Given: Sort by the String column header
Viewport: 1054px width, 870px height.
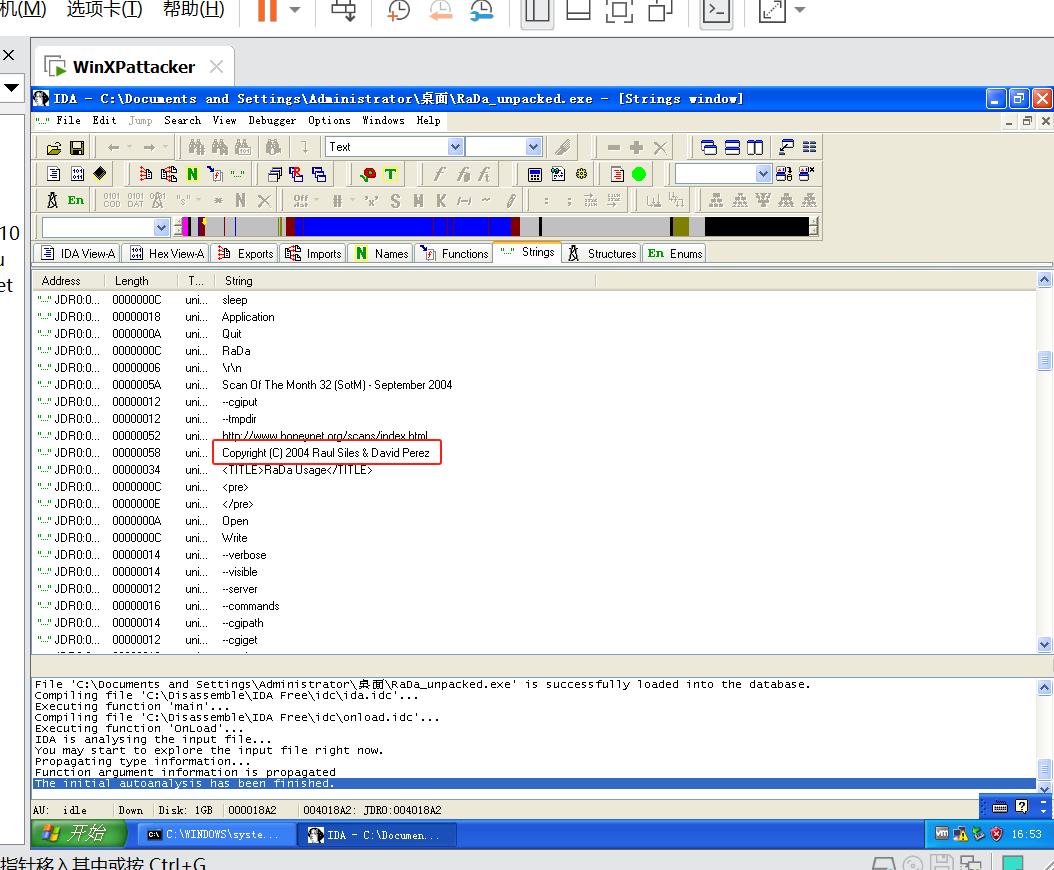Looking at the screenshot, I should tap(405, 281).
